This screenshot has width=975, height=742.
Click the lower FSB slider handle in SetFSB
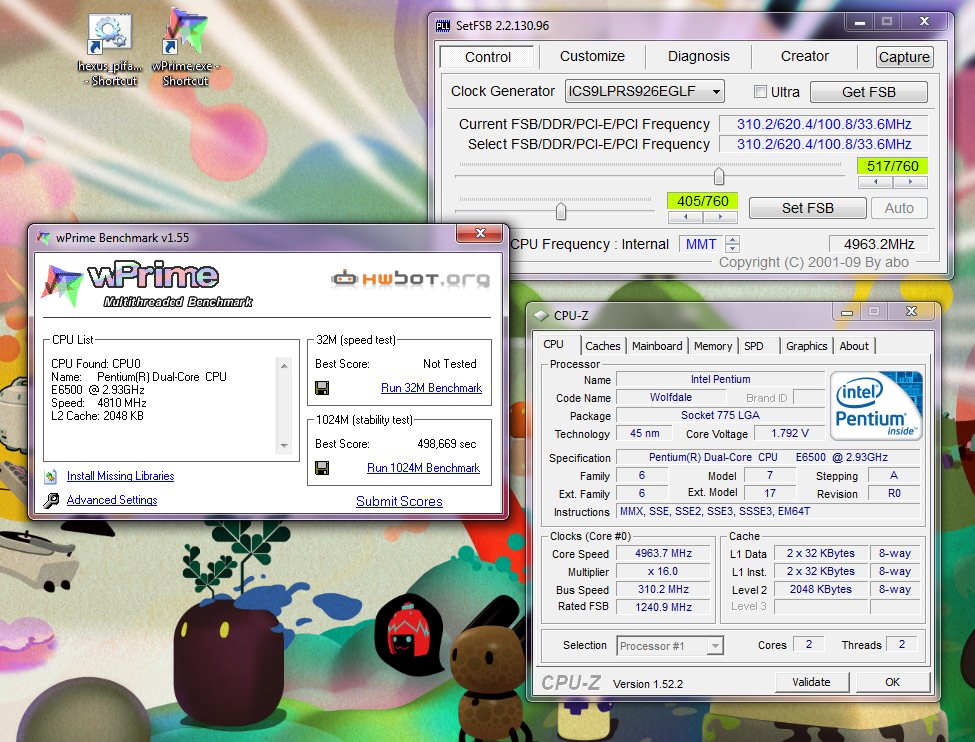pos(561,211)
